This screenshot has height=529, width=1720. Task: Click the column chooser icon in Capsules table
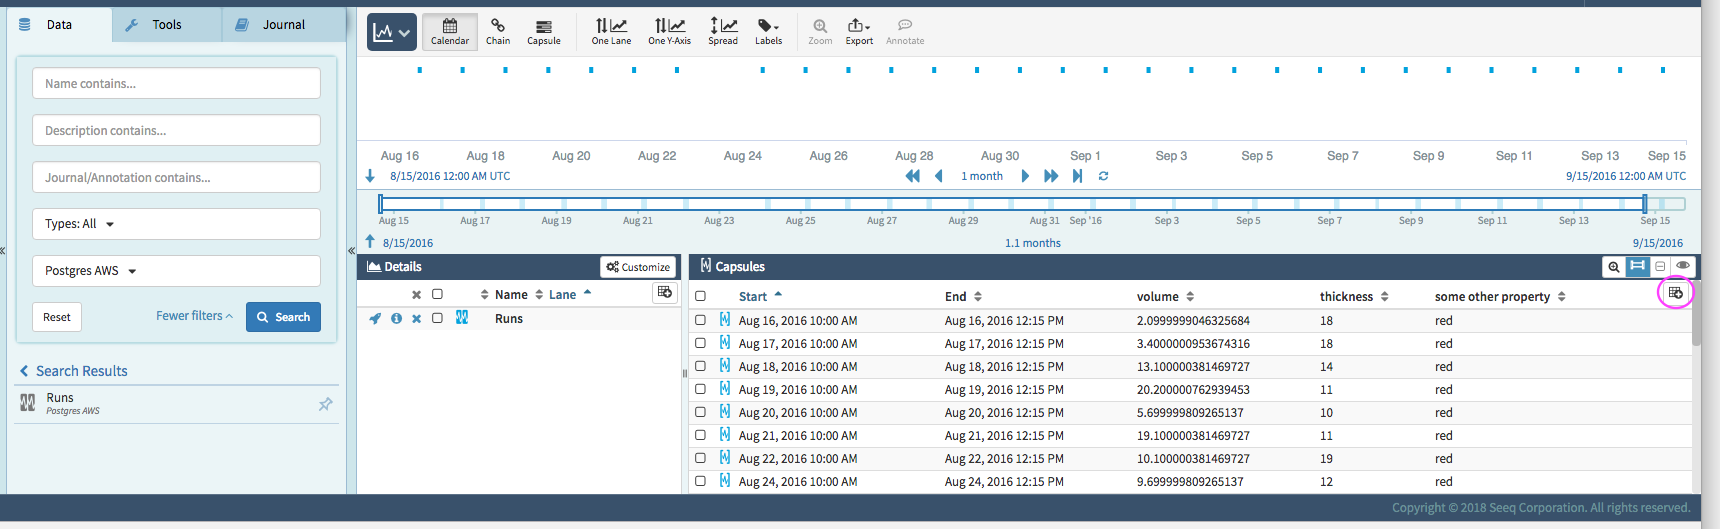coord(1675,293)
